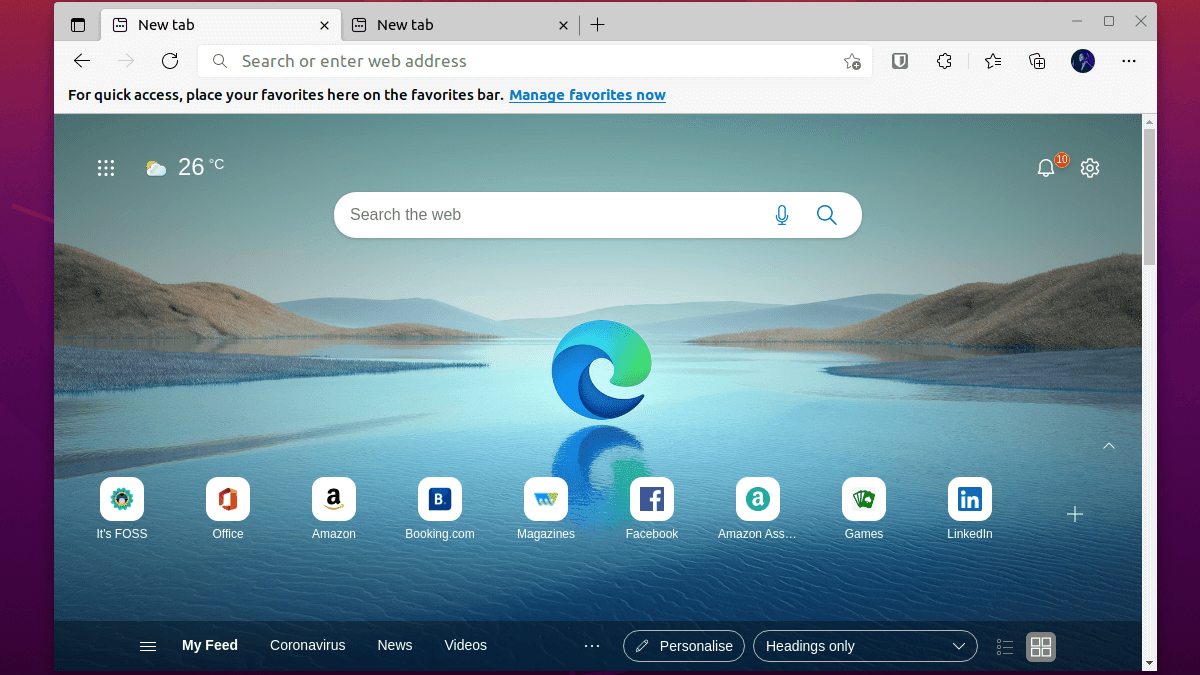Add this page to favorites star
Screen dimensions: 1200x675
(x=852, y=61)
